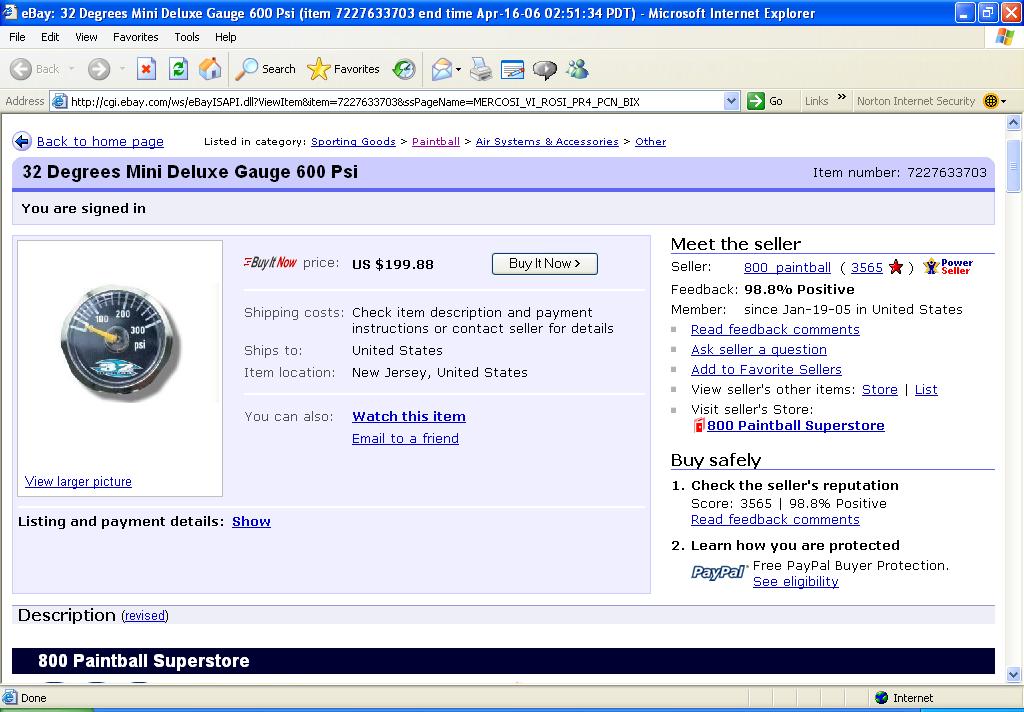Launch Messenger from the toolbar icon

577,69
